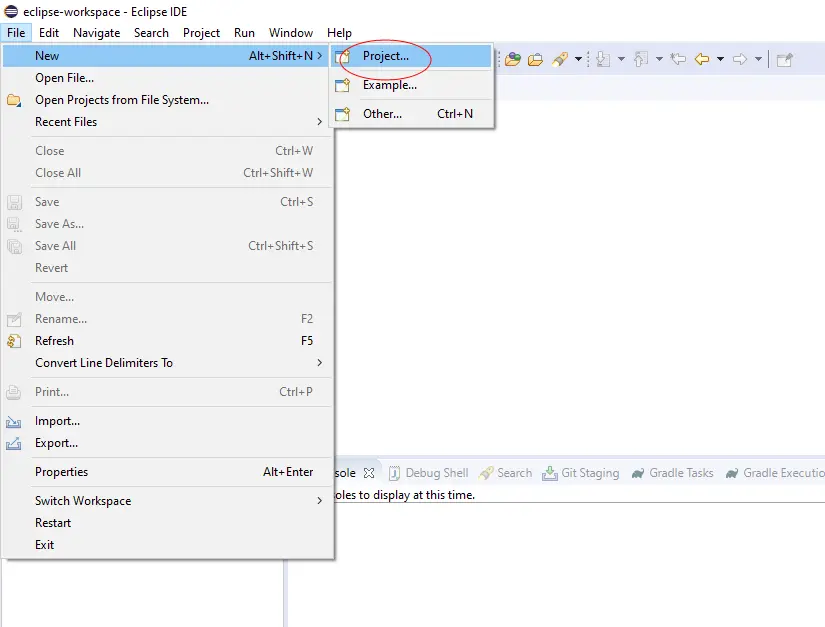Switch to the Debug Shell tab
825x627 pixels.
tap(429, 473)
